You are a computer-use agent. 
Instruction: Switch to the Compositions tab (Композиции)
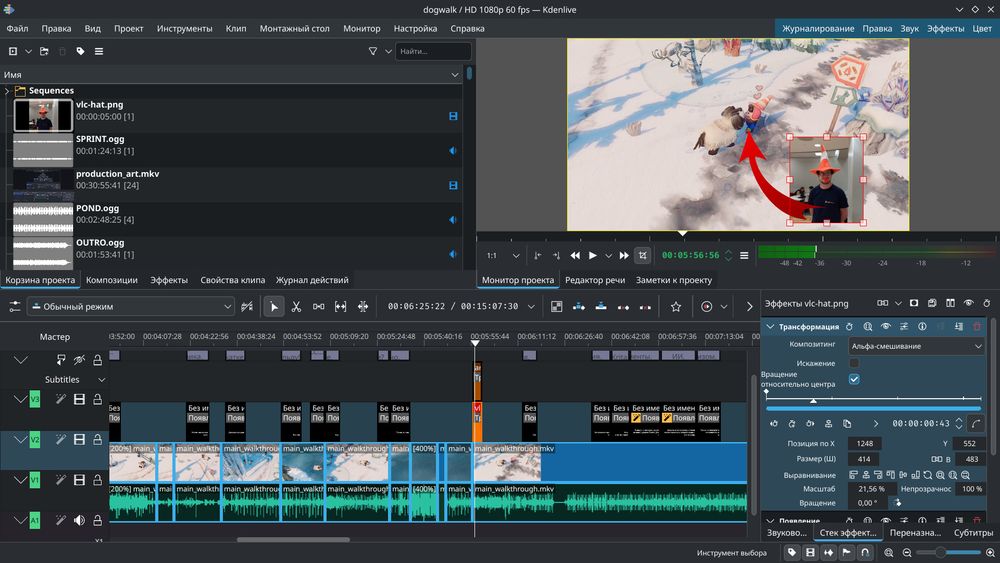tap(112, 280)
